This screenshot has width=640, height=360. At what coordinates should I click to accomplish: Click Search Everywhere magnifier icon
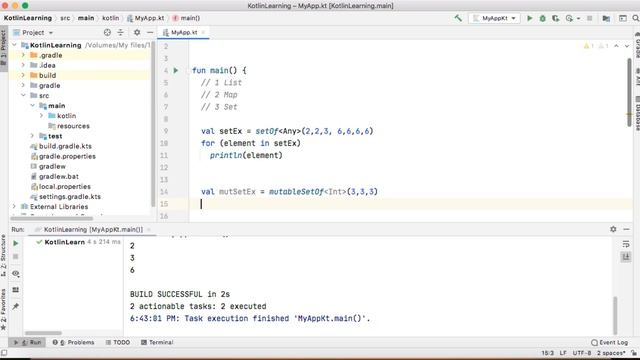click(x=636, y=18)
